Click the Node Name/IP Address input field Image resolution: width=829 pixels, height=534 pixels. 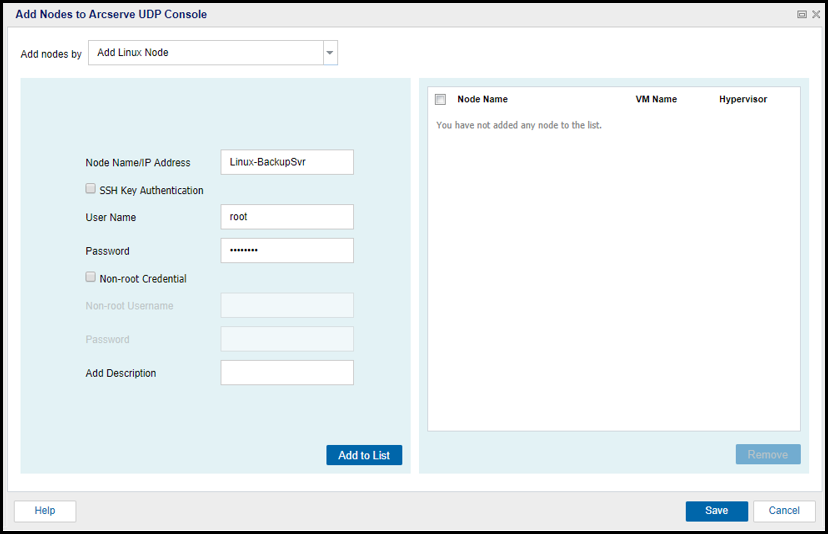coord(287,162)
